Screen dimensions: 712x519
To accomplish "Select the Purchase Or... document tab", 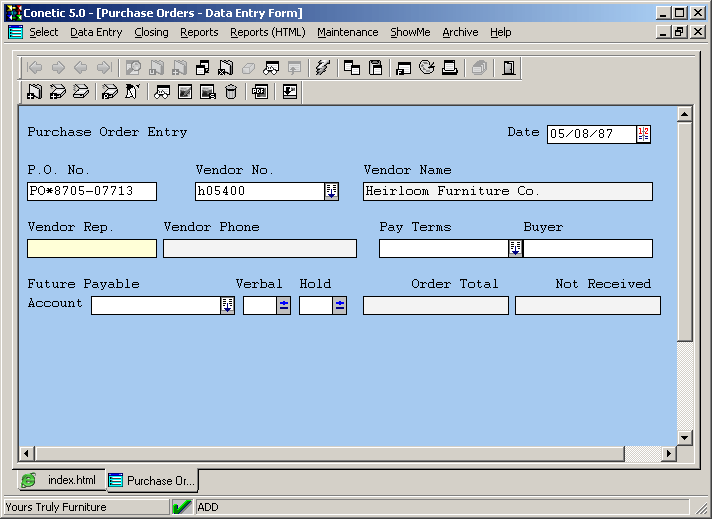I will [x=151, y=481].
